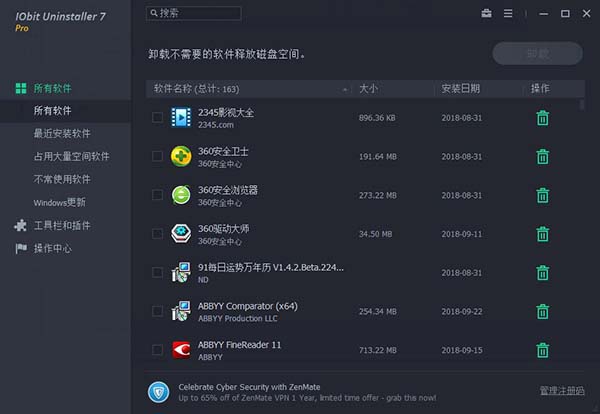The image size is (600, 414).
Task: Check the ABBYY Comparator (x64) checkbox
Action: pyautogui.click(x=157, y=311)
